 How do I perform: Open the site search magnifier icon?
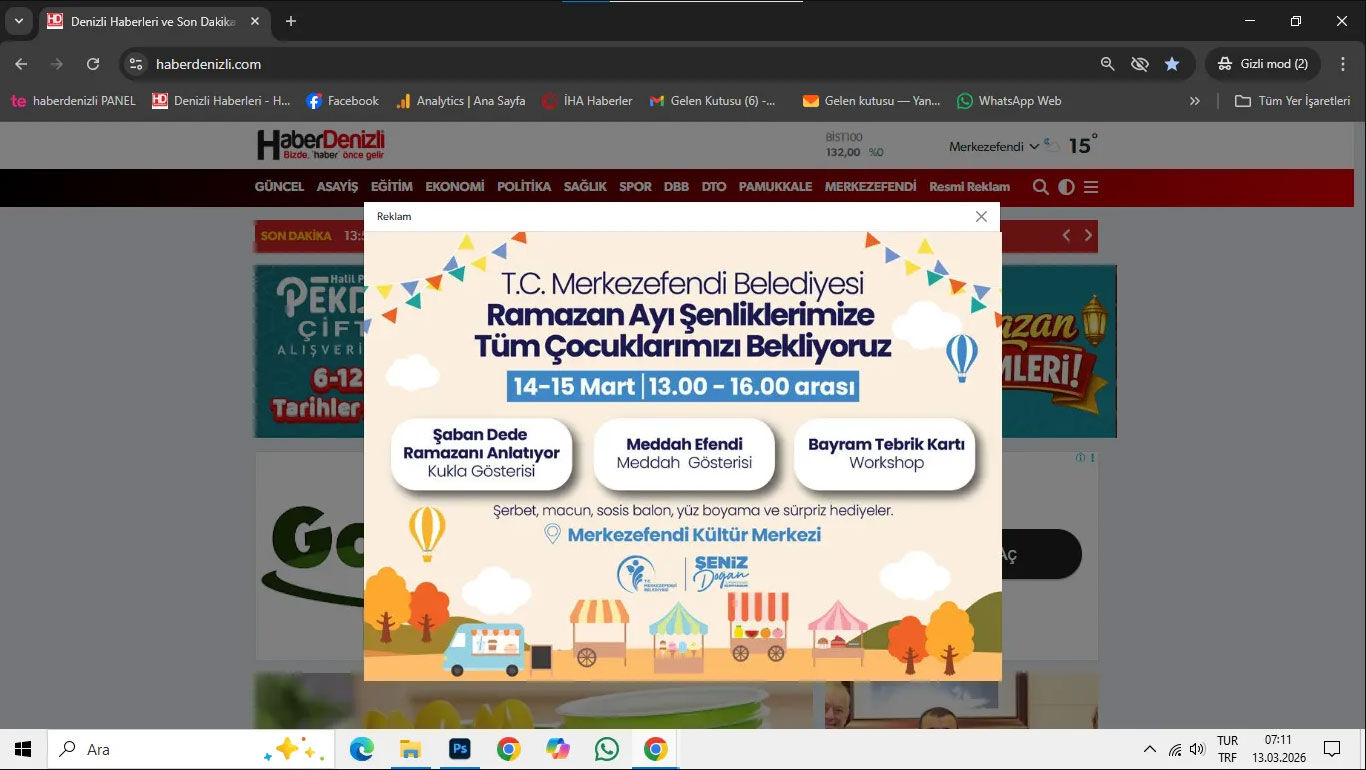pyautogui.click(x=1040, y=187)
